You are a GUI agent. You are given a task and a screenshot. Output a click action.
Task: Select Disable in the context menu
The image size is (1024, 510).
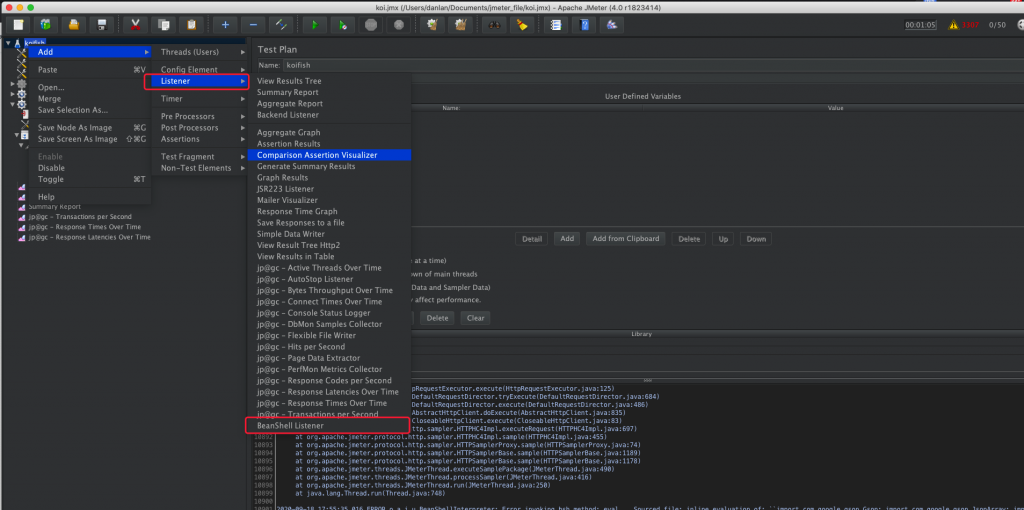click(51, 168)
